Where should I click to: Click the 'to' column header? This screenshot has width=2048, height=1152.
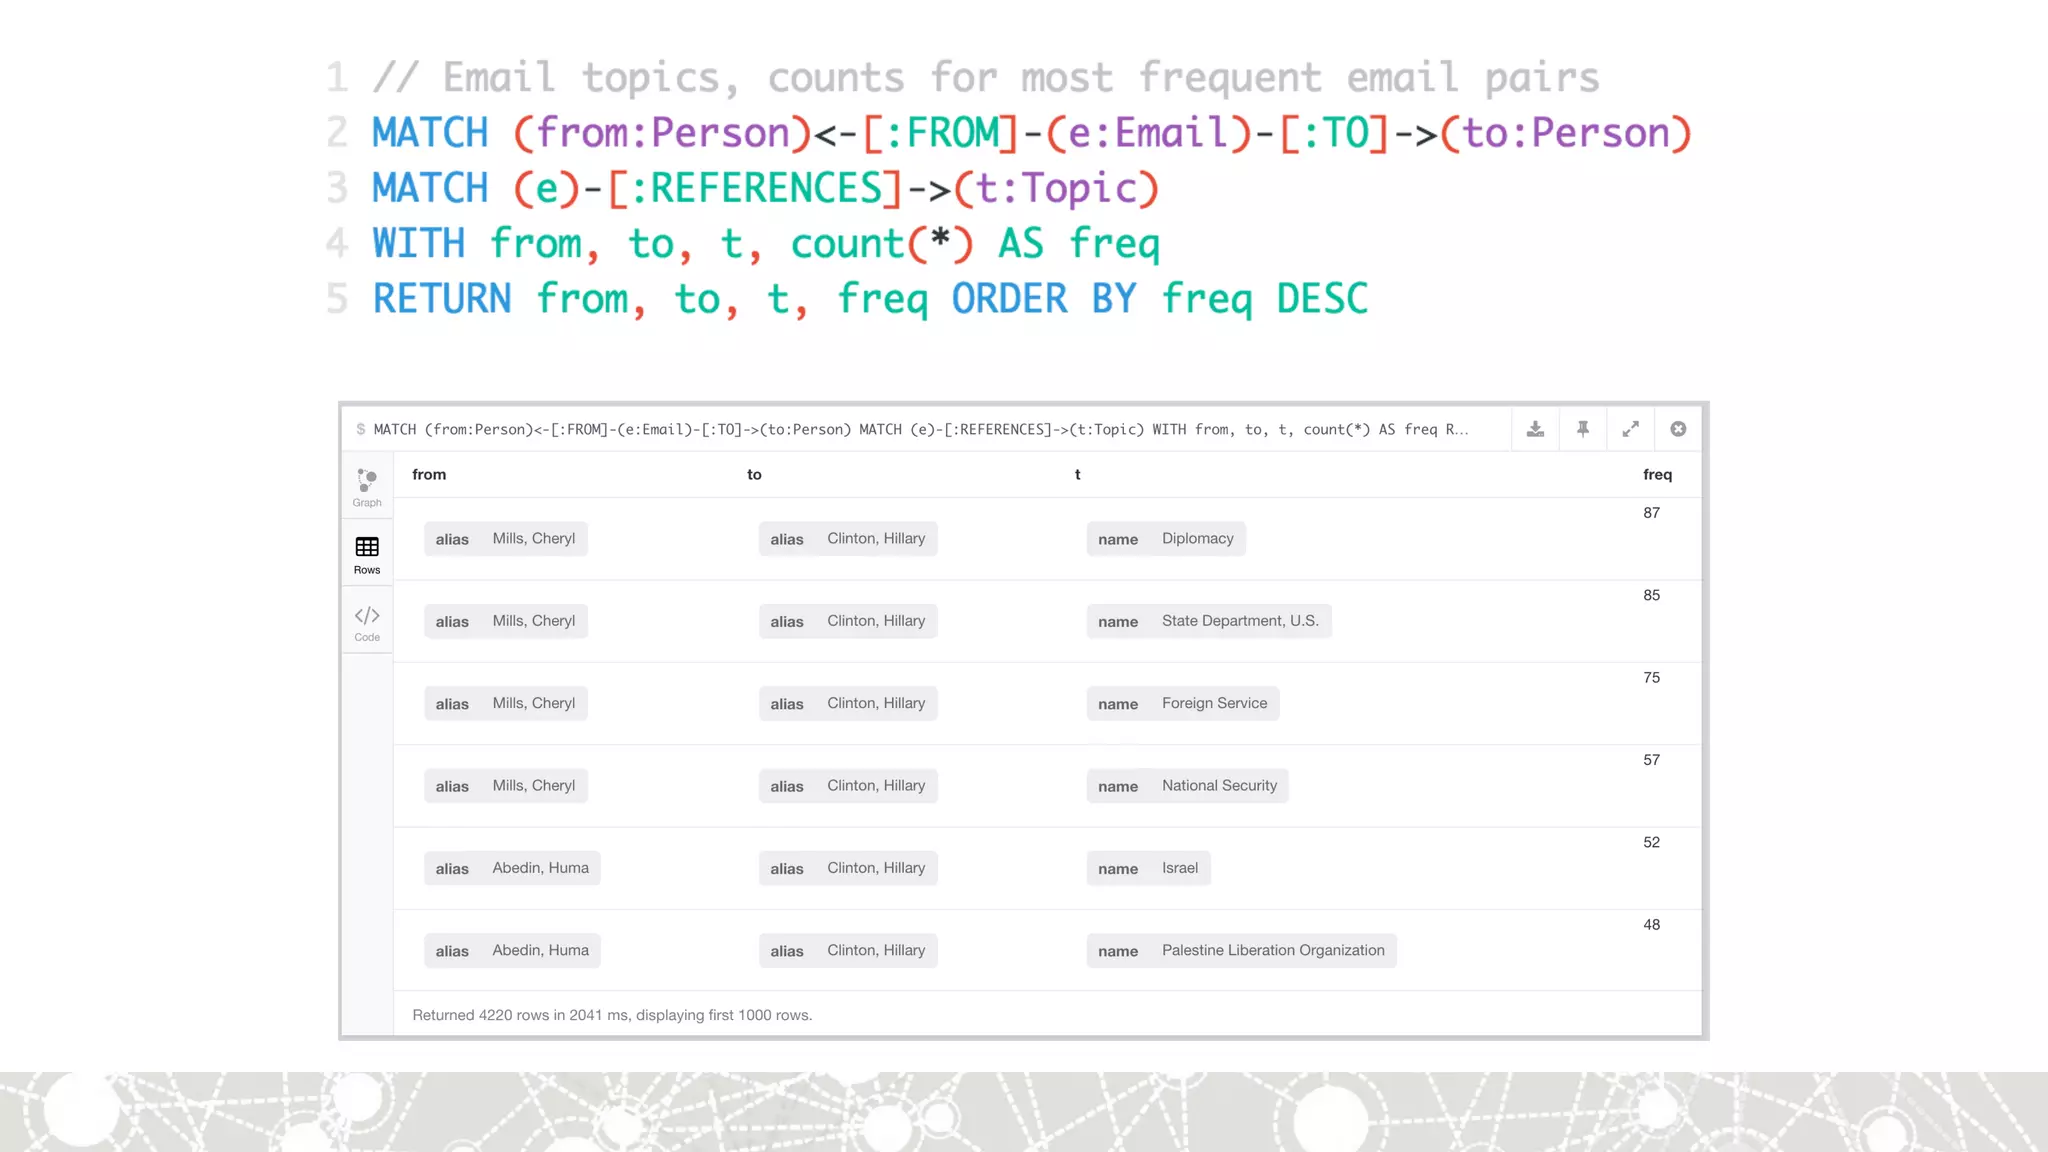click(754, 474)
